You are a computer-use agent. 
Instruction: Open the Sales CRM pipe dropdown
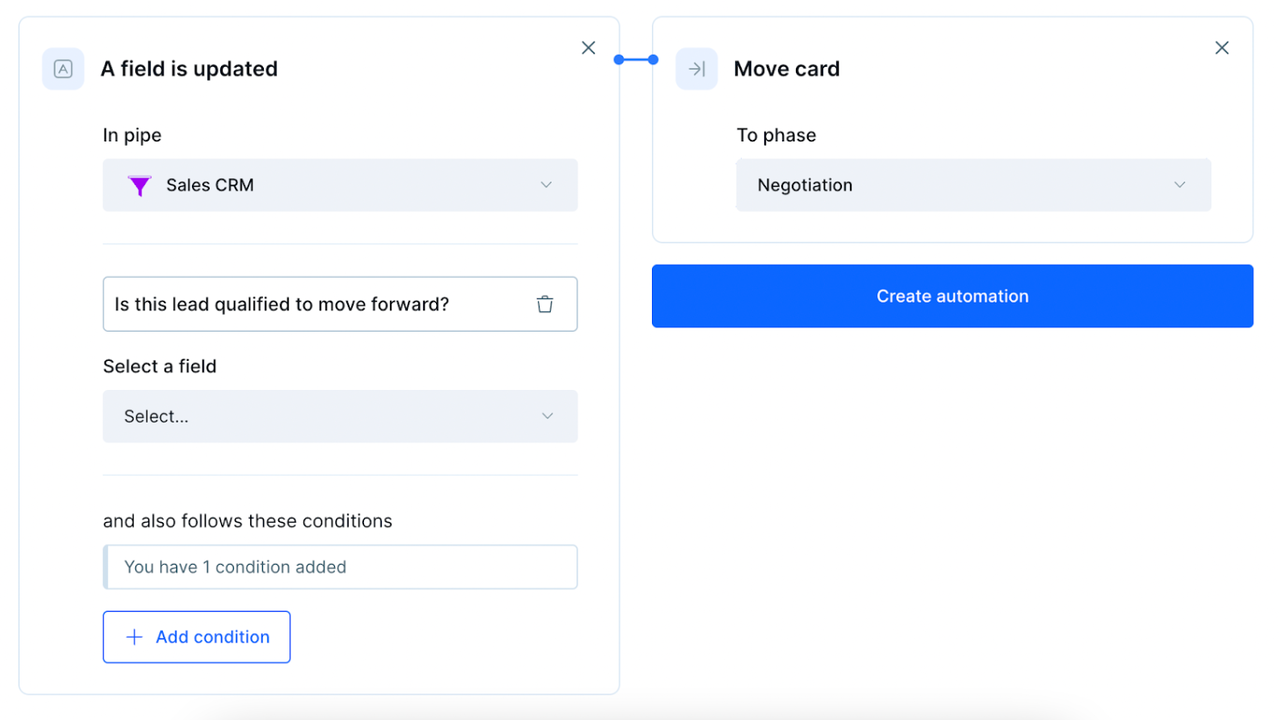pos(340,185)
